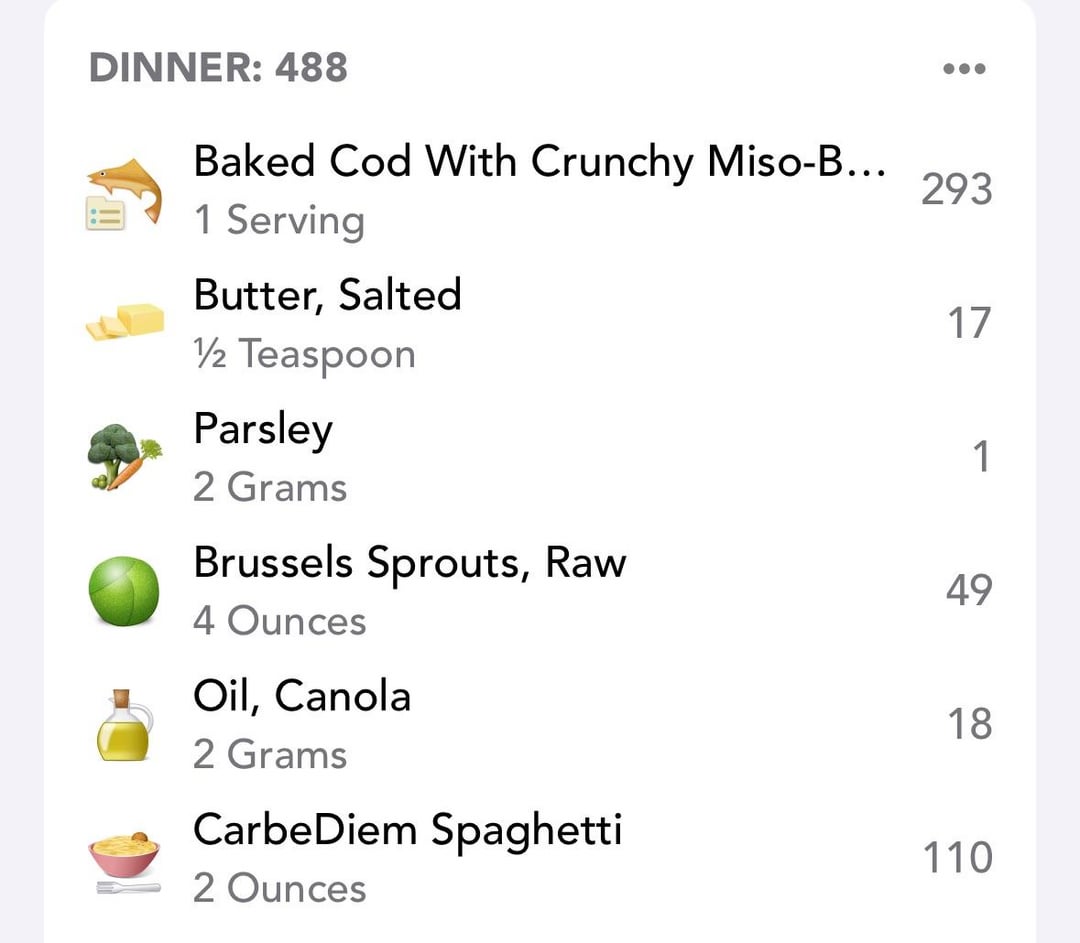Viewport: 1080px width, 943px height.
Task: Tap the 293 calorie value for cod
Action: (957, 189)
